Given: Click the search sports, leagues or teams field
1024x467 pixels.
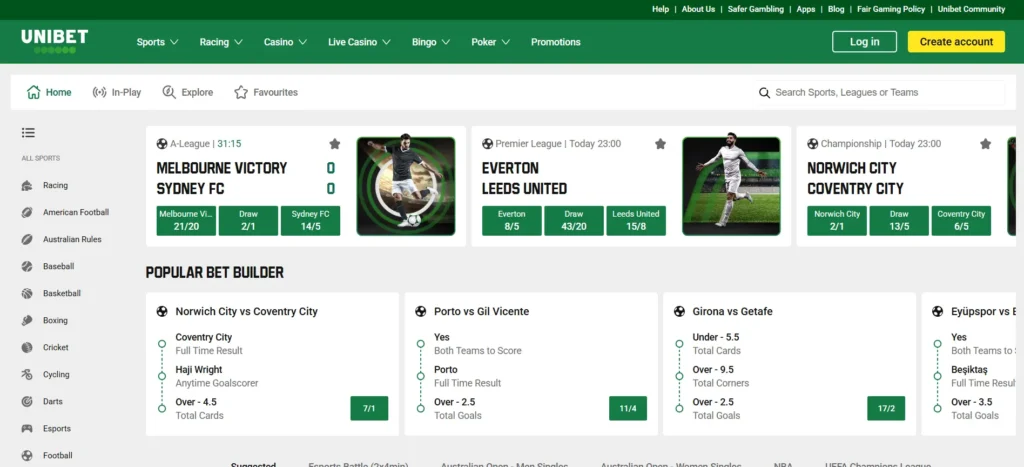Looking at the screenshot, I should 880,93.
